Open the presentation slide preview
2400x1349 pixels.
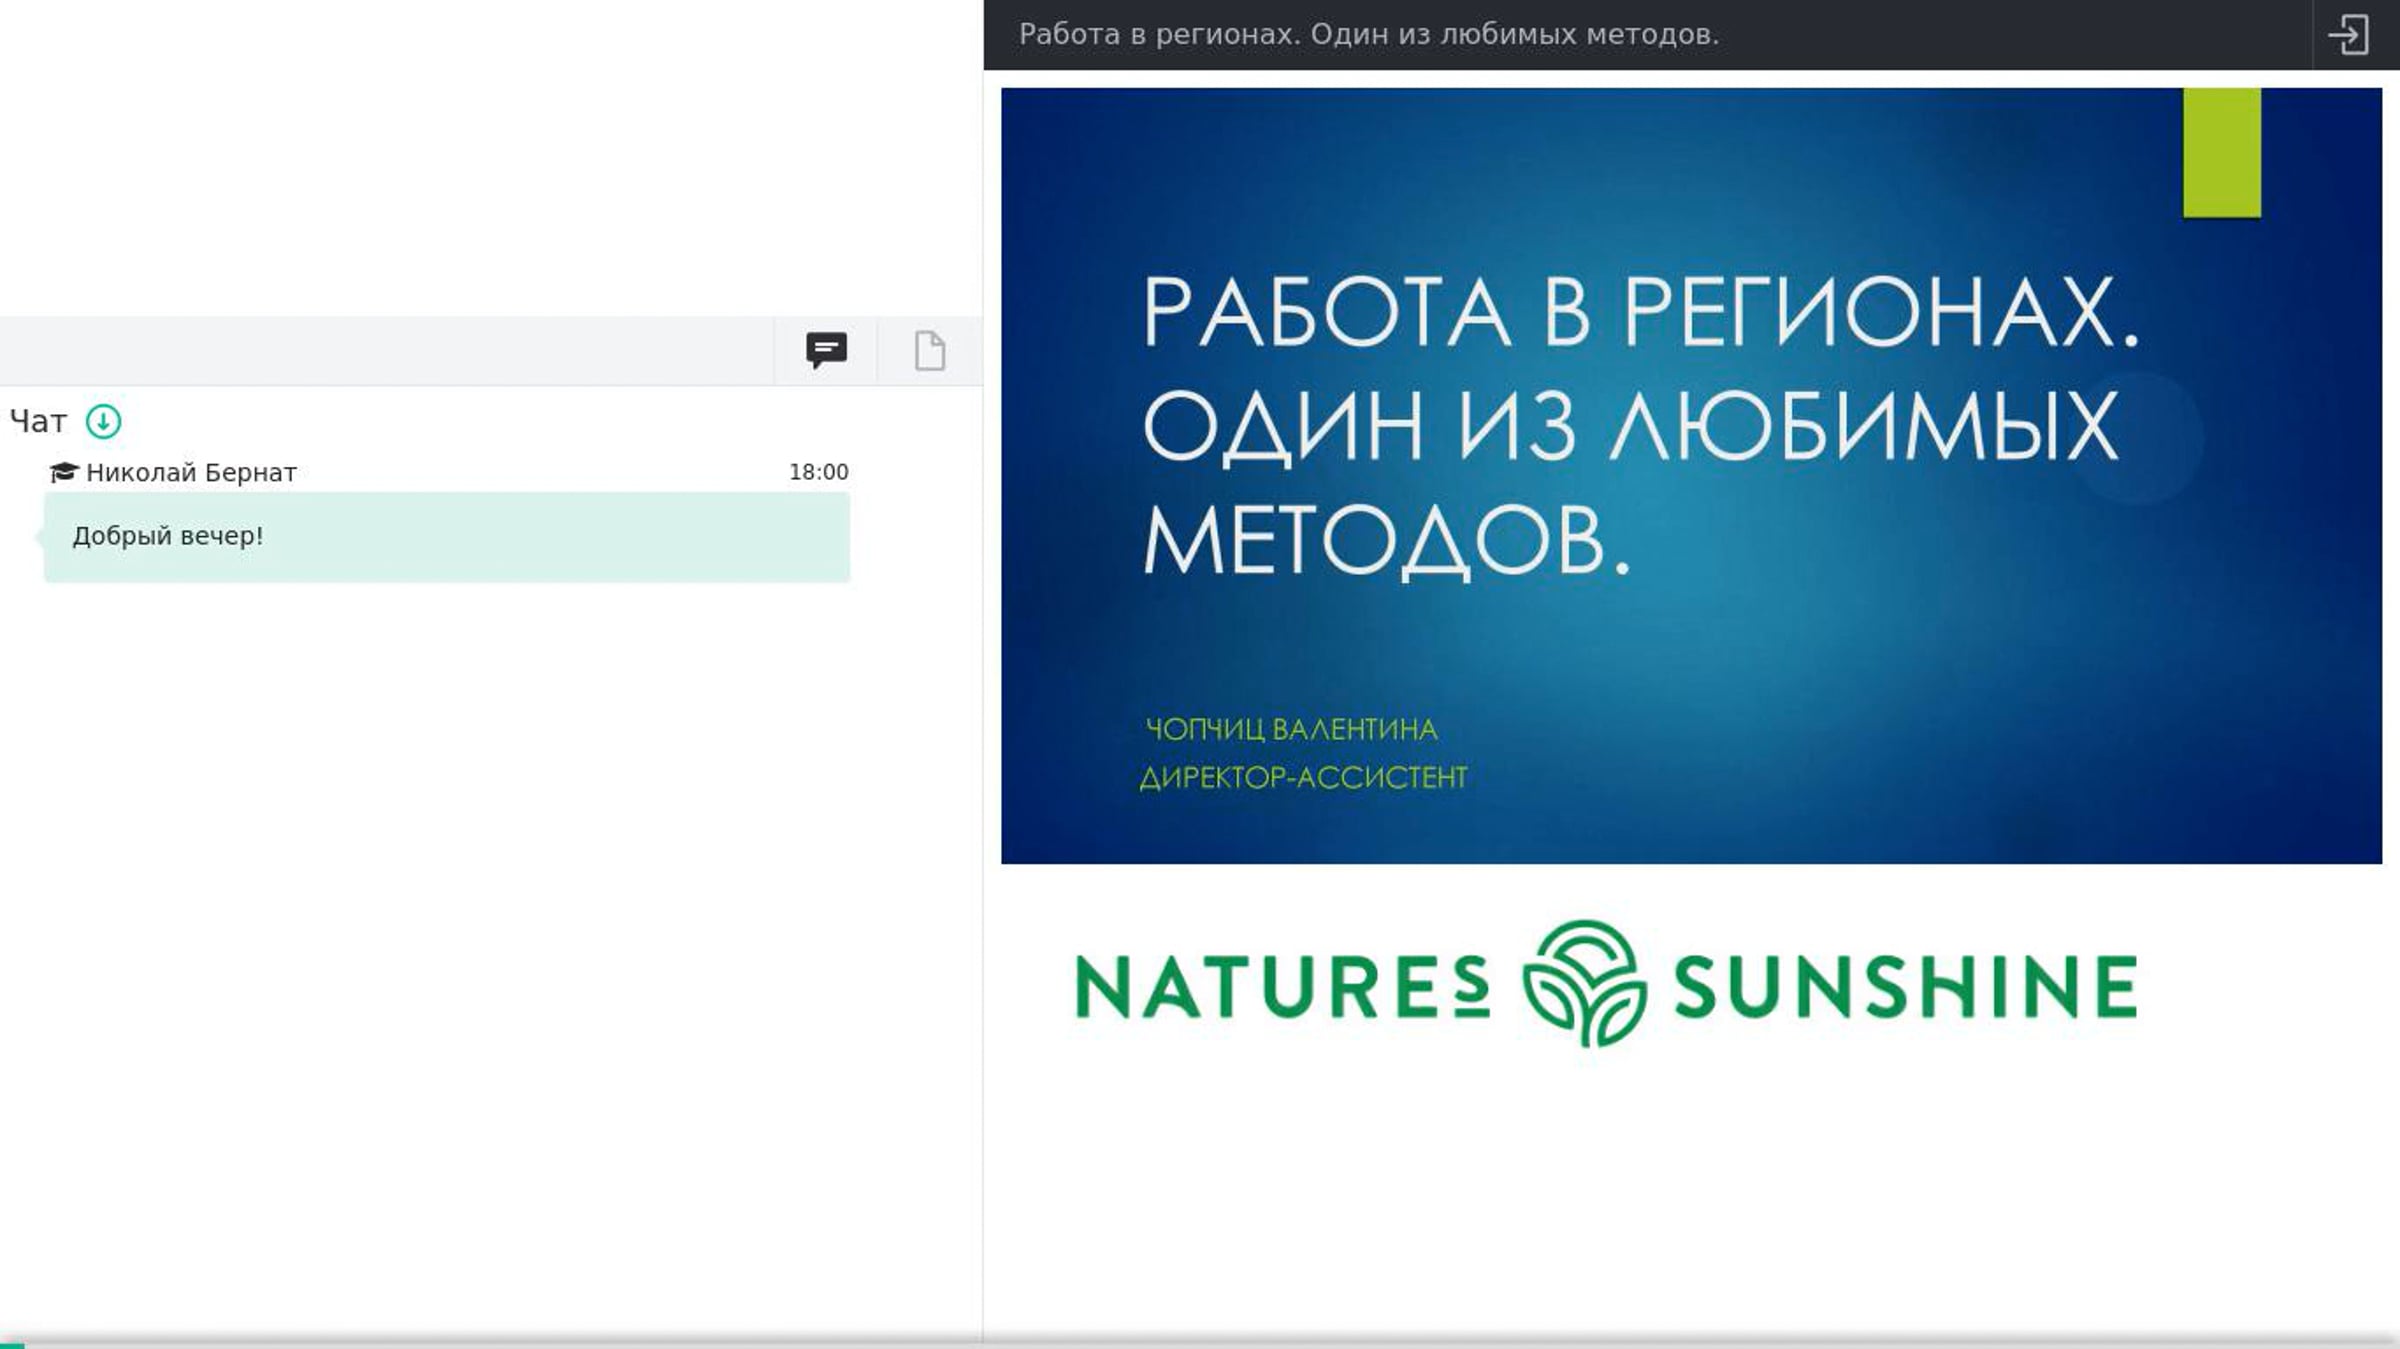point(1691,476)
